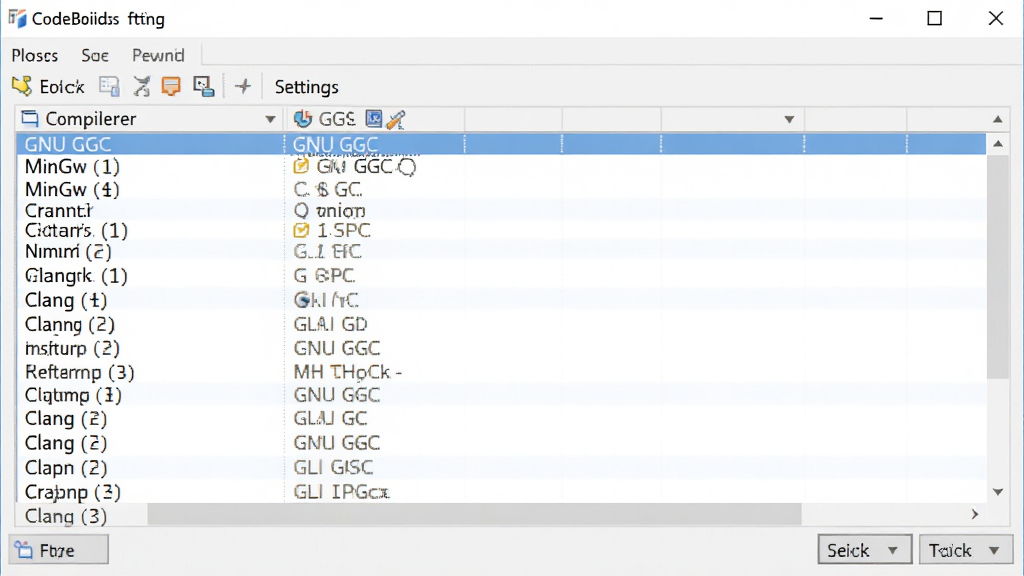The image size is (1024, 576).
Task: Select the Clqtimp (1) row
Action: pyautogui.click(x=501, y=395)
